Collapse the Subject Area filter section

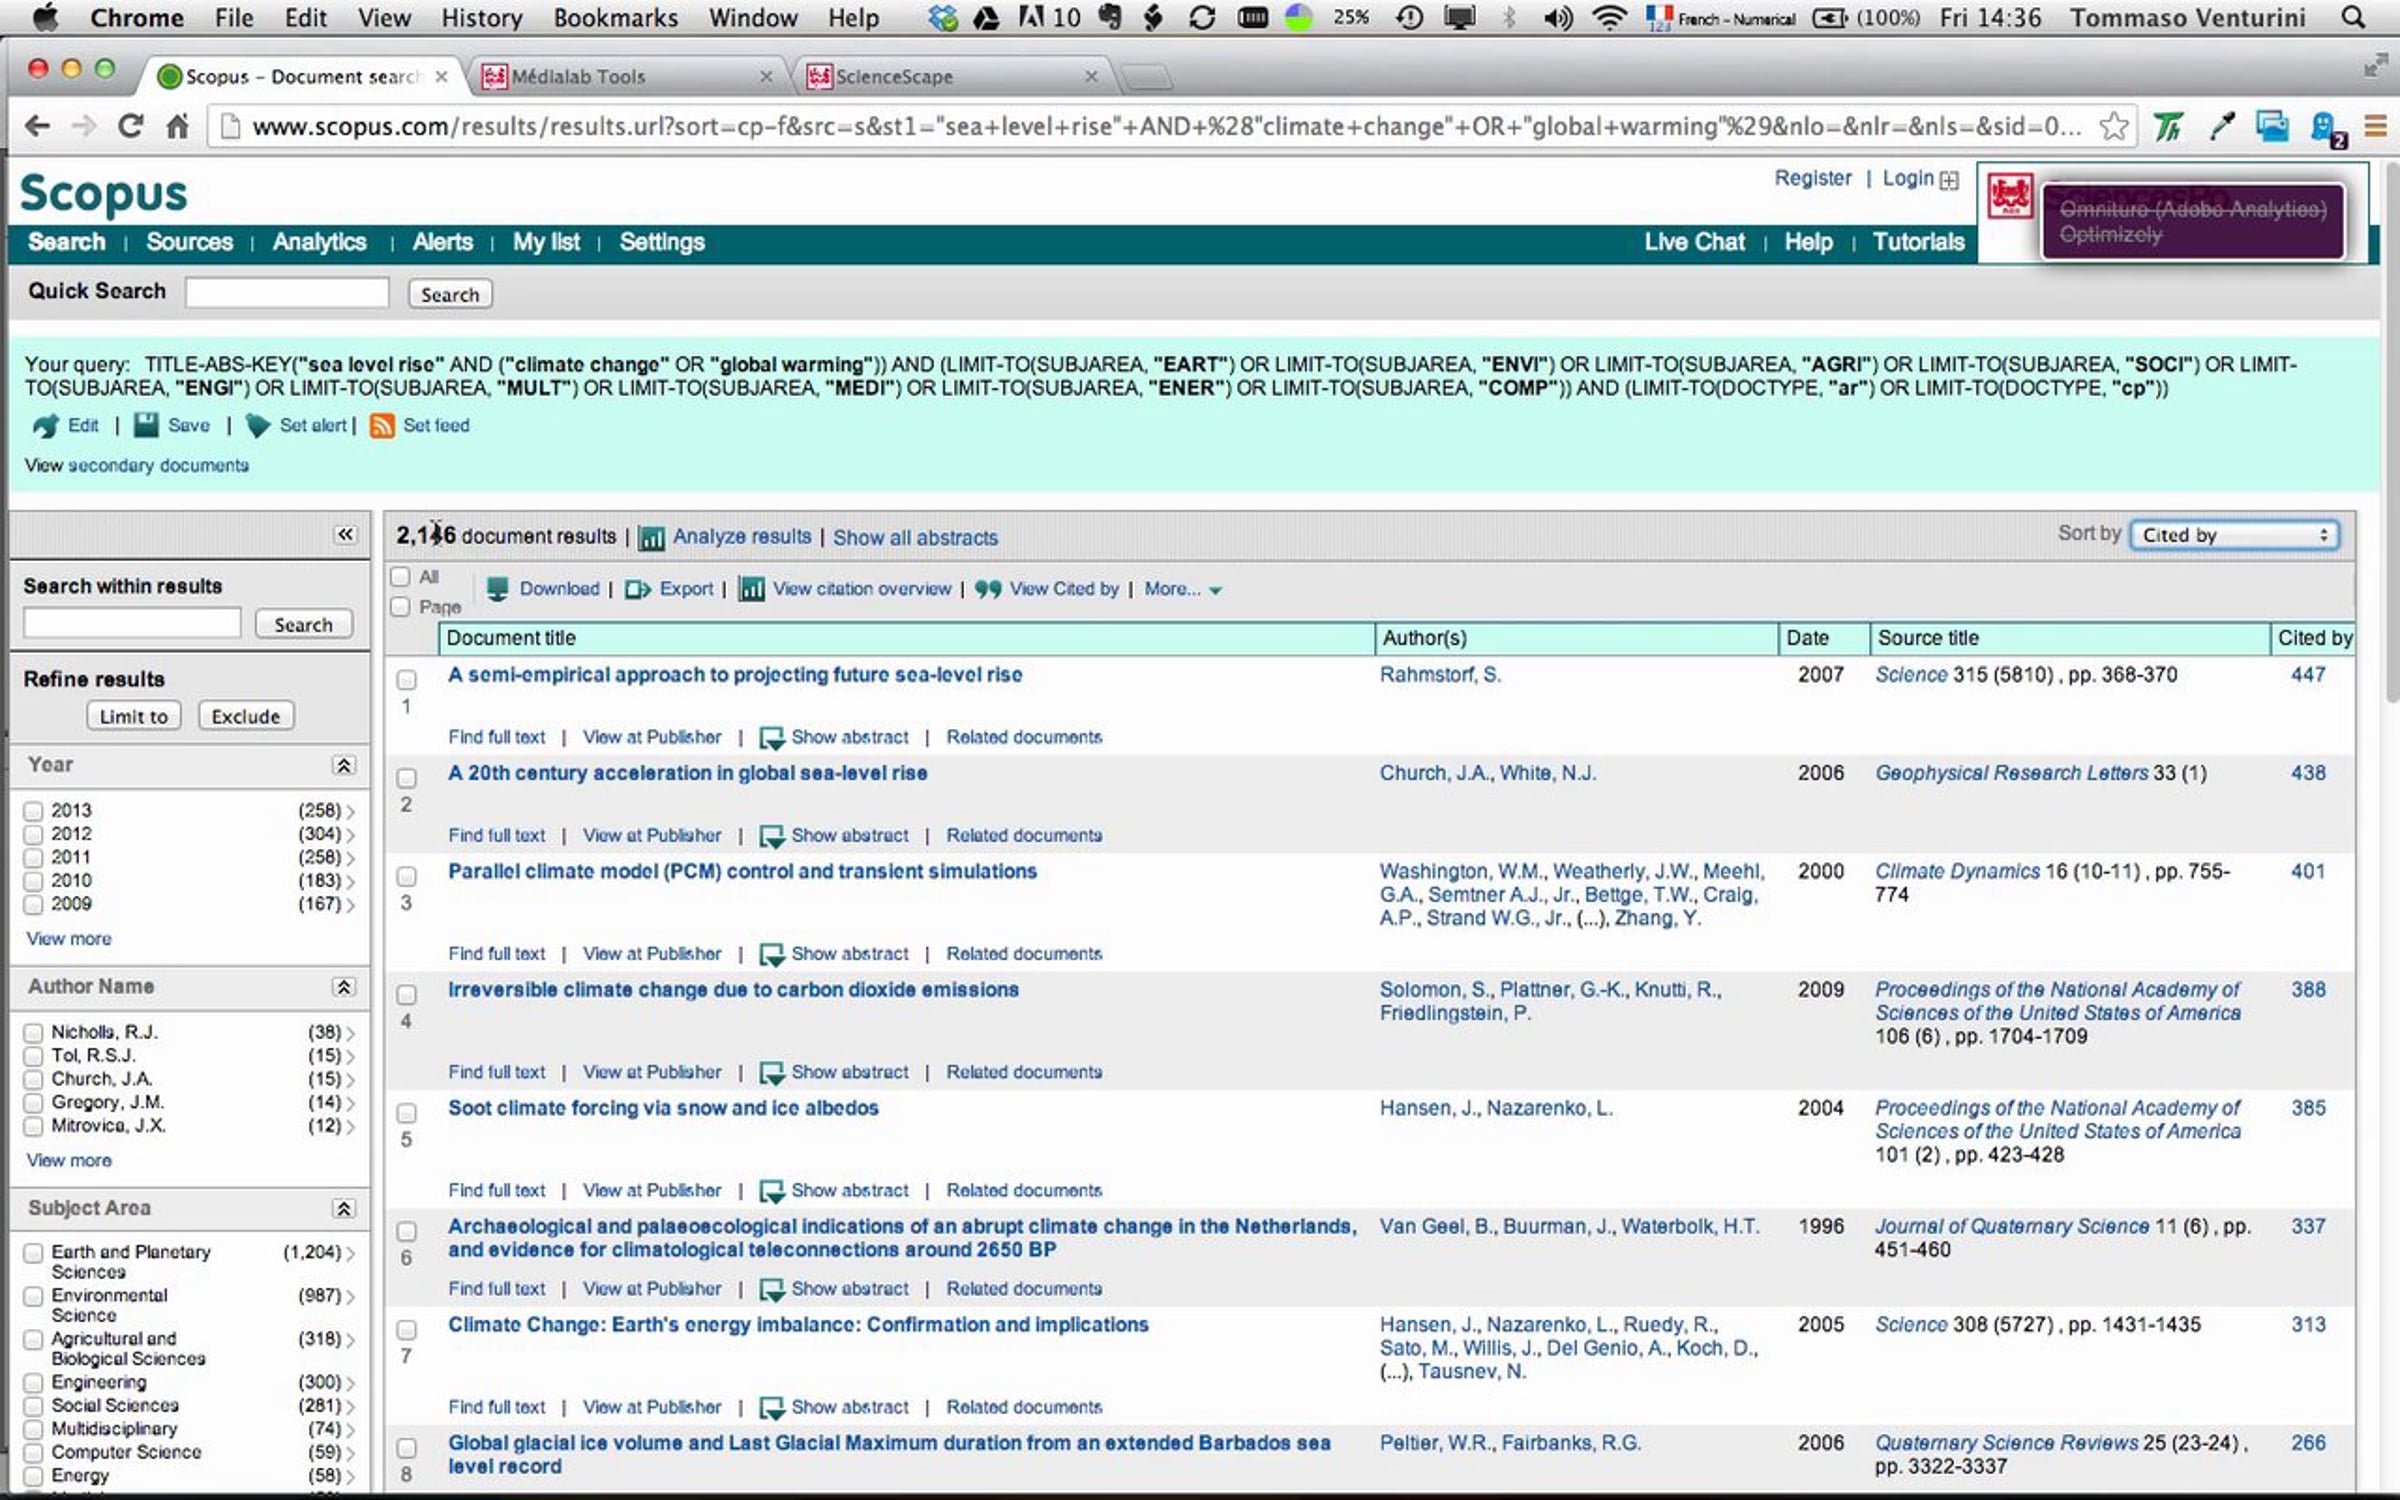[x=344, y=1210]
